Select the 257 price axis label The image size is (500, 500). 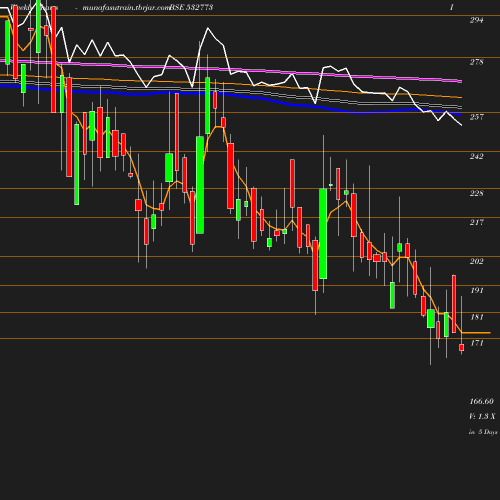(x=476, y=117)
